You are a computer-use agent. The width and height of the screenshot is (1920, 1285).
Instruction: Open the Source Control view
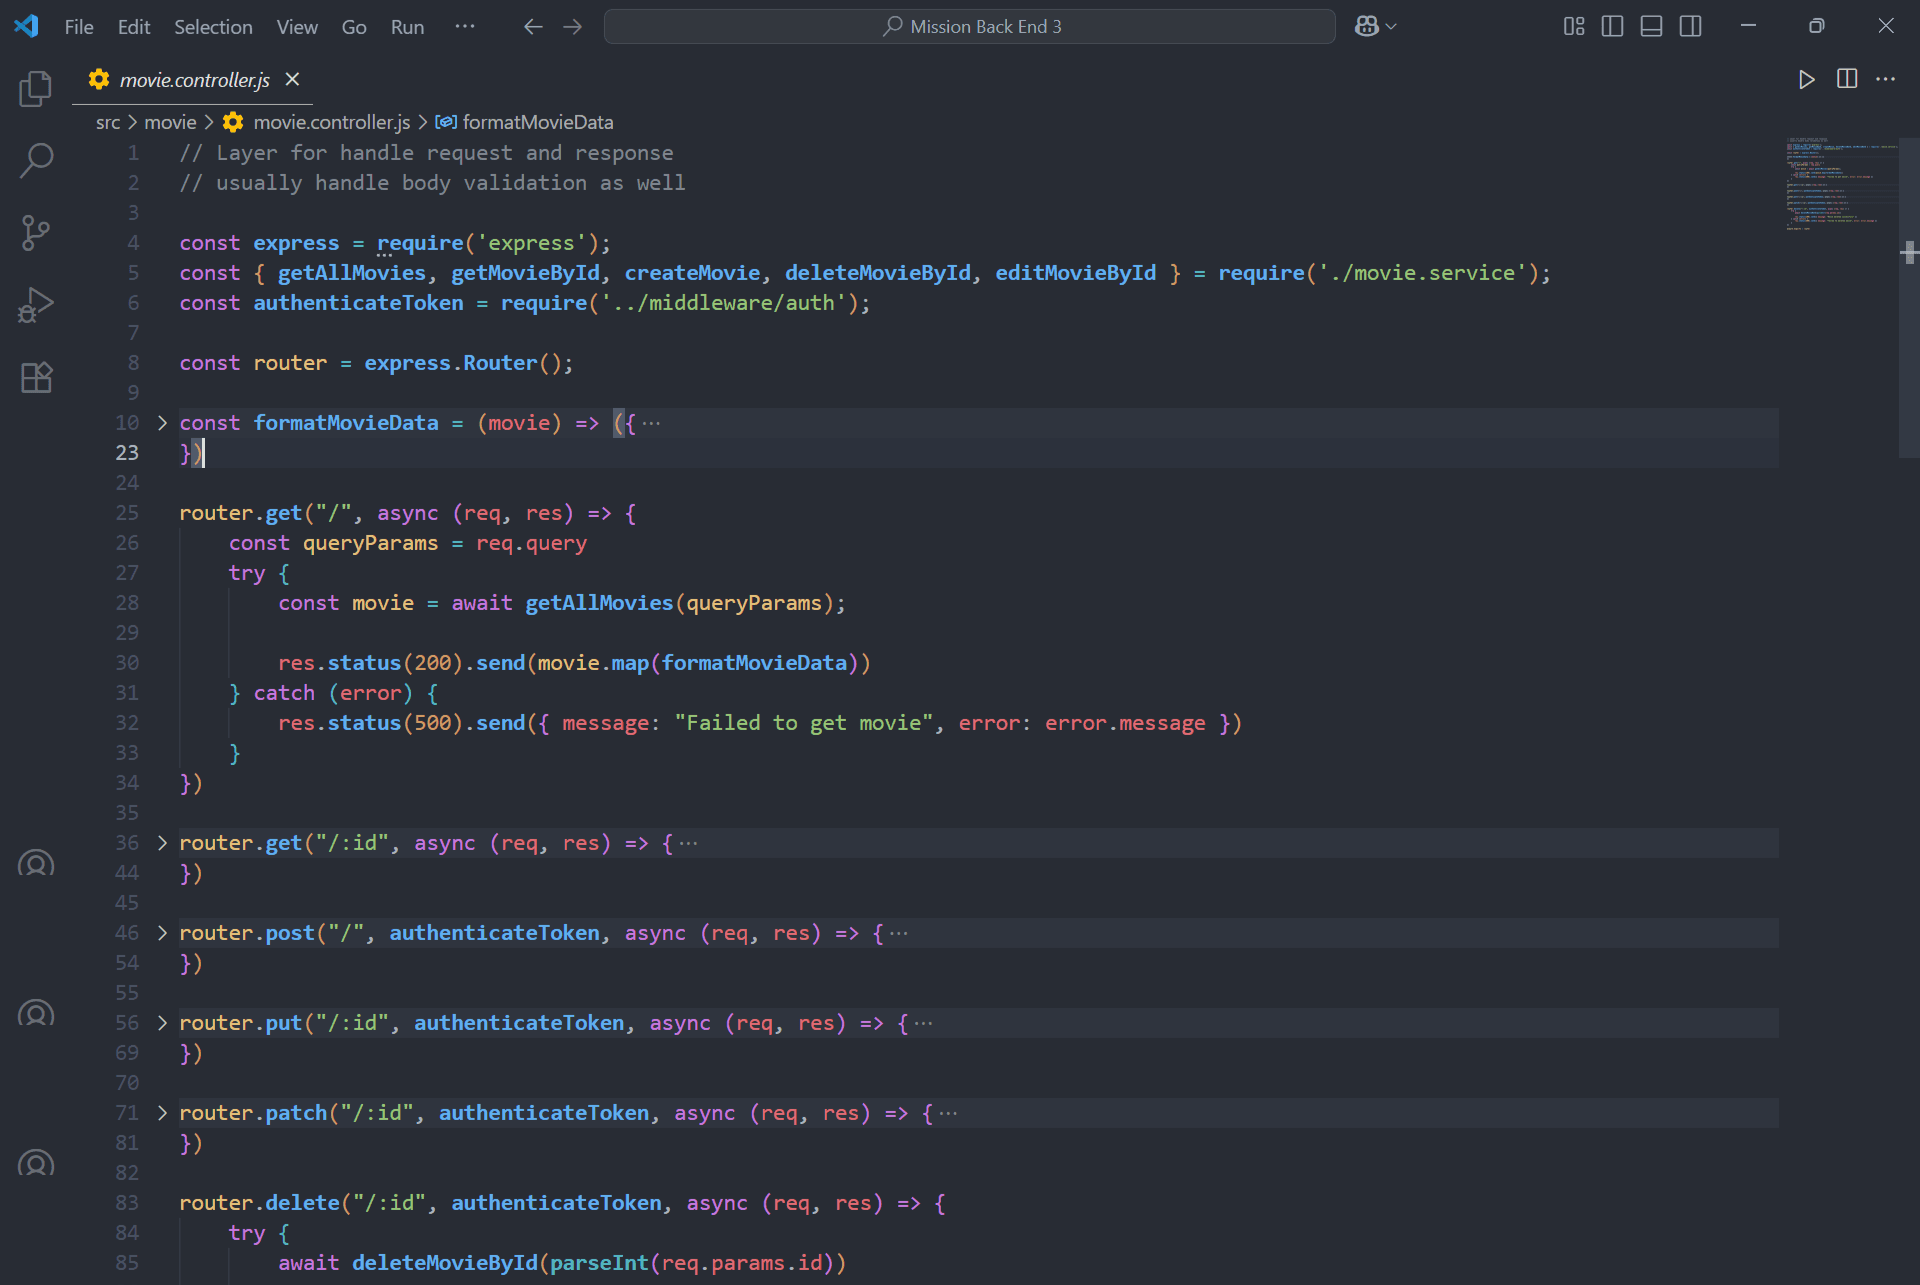pos(36,233)
